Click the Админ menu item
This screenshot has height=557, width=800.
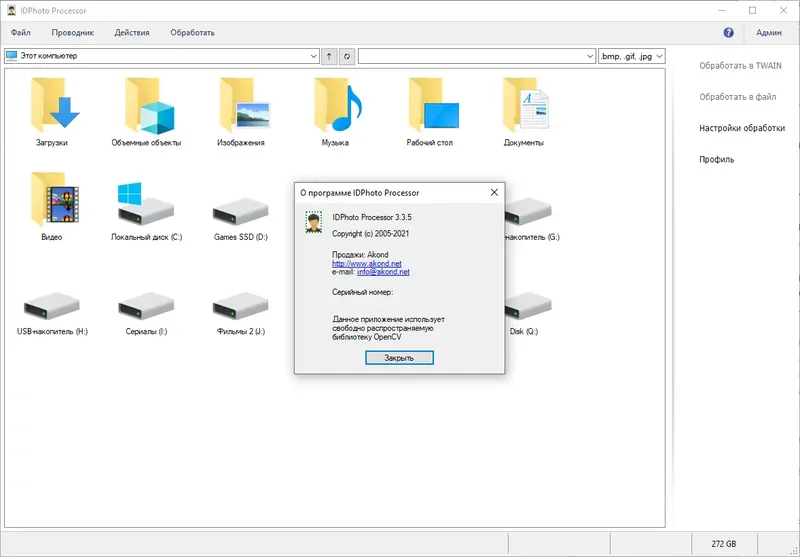[x=769, y=32]
